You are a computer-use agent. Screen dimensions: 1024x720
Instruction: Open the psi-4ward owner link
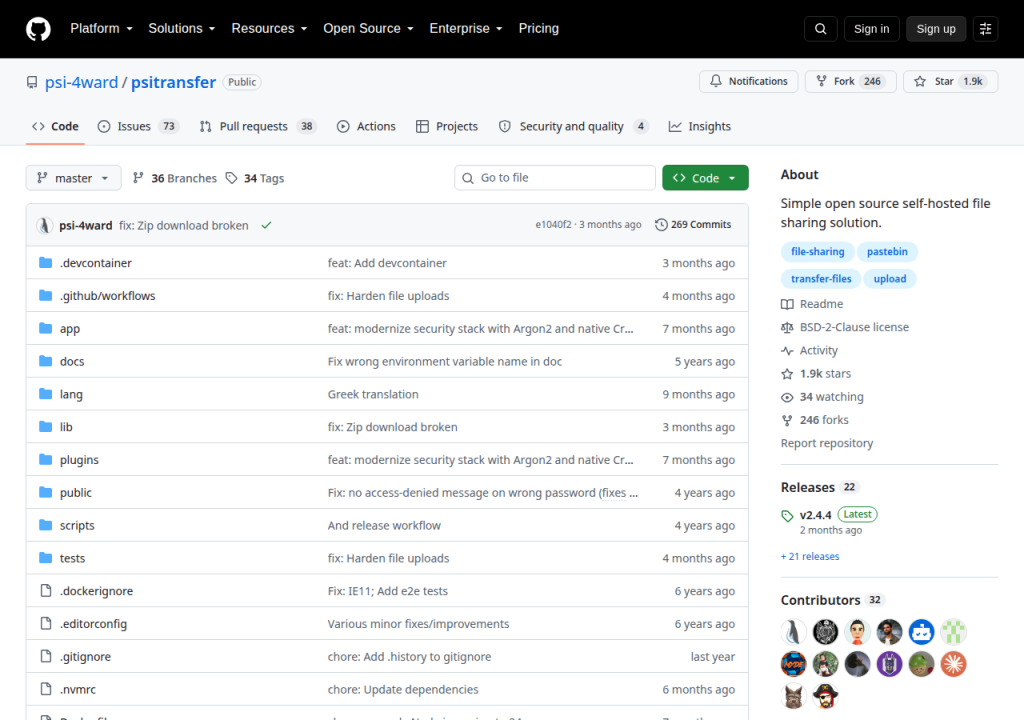(x=82, y=82)
